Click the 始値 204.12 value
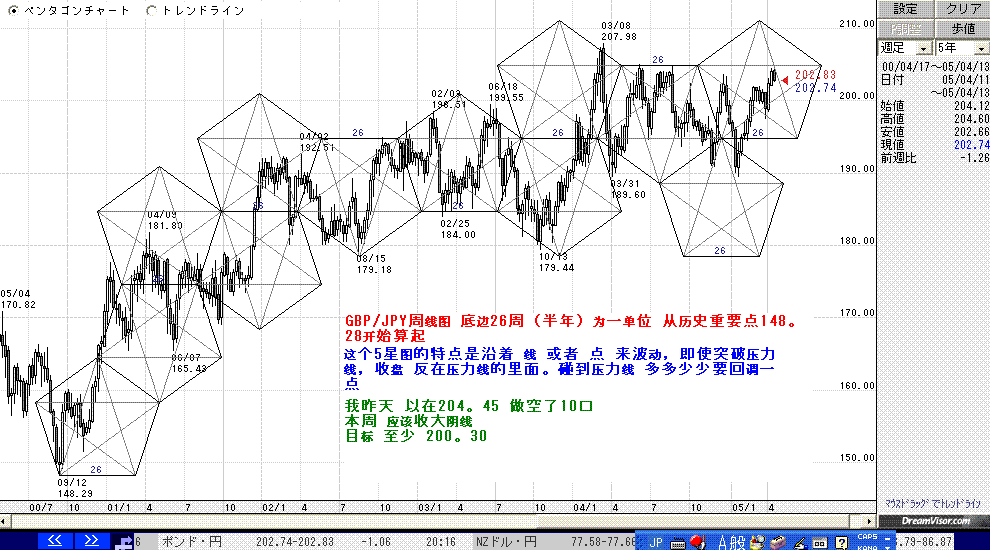990x550 pixels. (x=971, y=106)
